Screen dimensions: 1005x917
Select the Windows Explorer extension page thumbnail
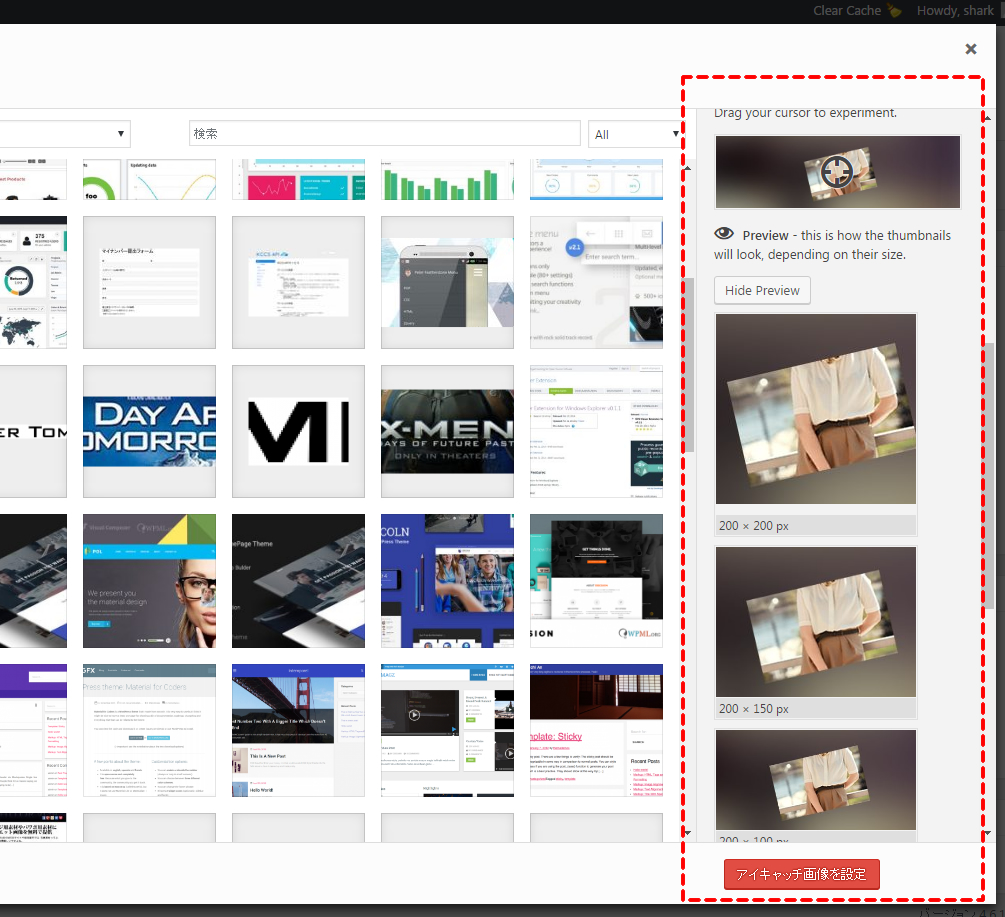(596, 431)
